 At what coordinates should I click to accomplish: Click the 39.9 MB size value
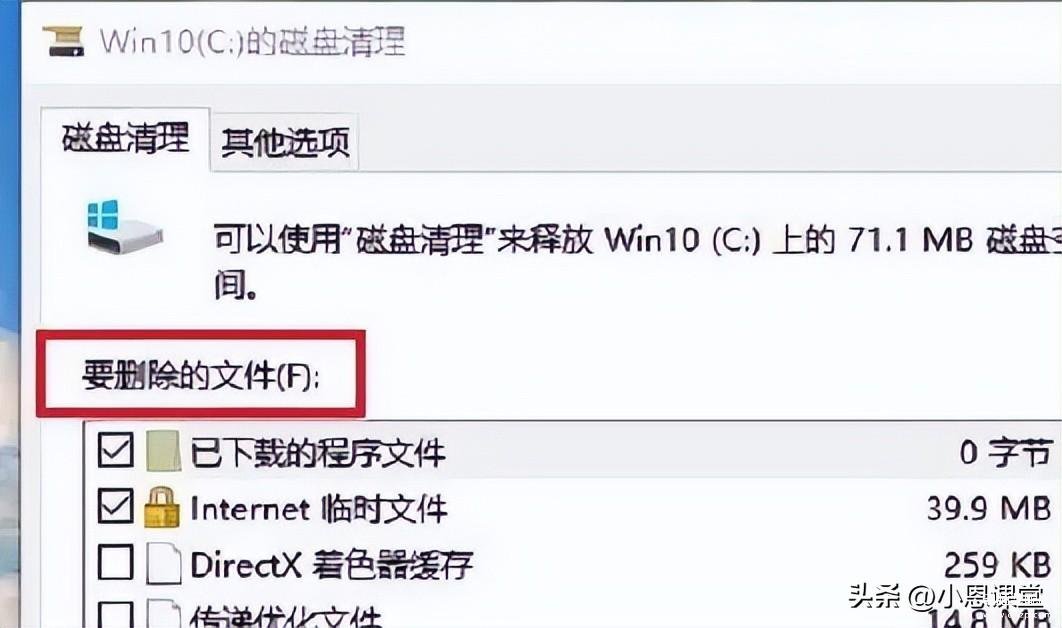tap(989, 508)
